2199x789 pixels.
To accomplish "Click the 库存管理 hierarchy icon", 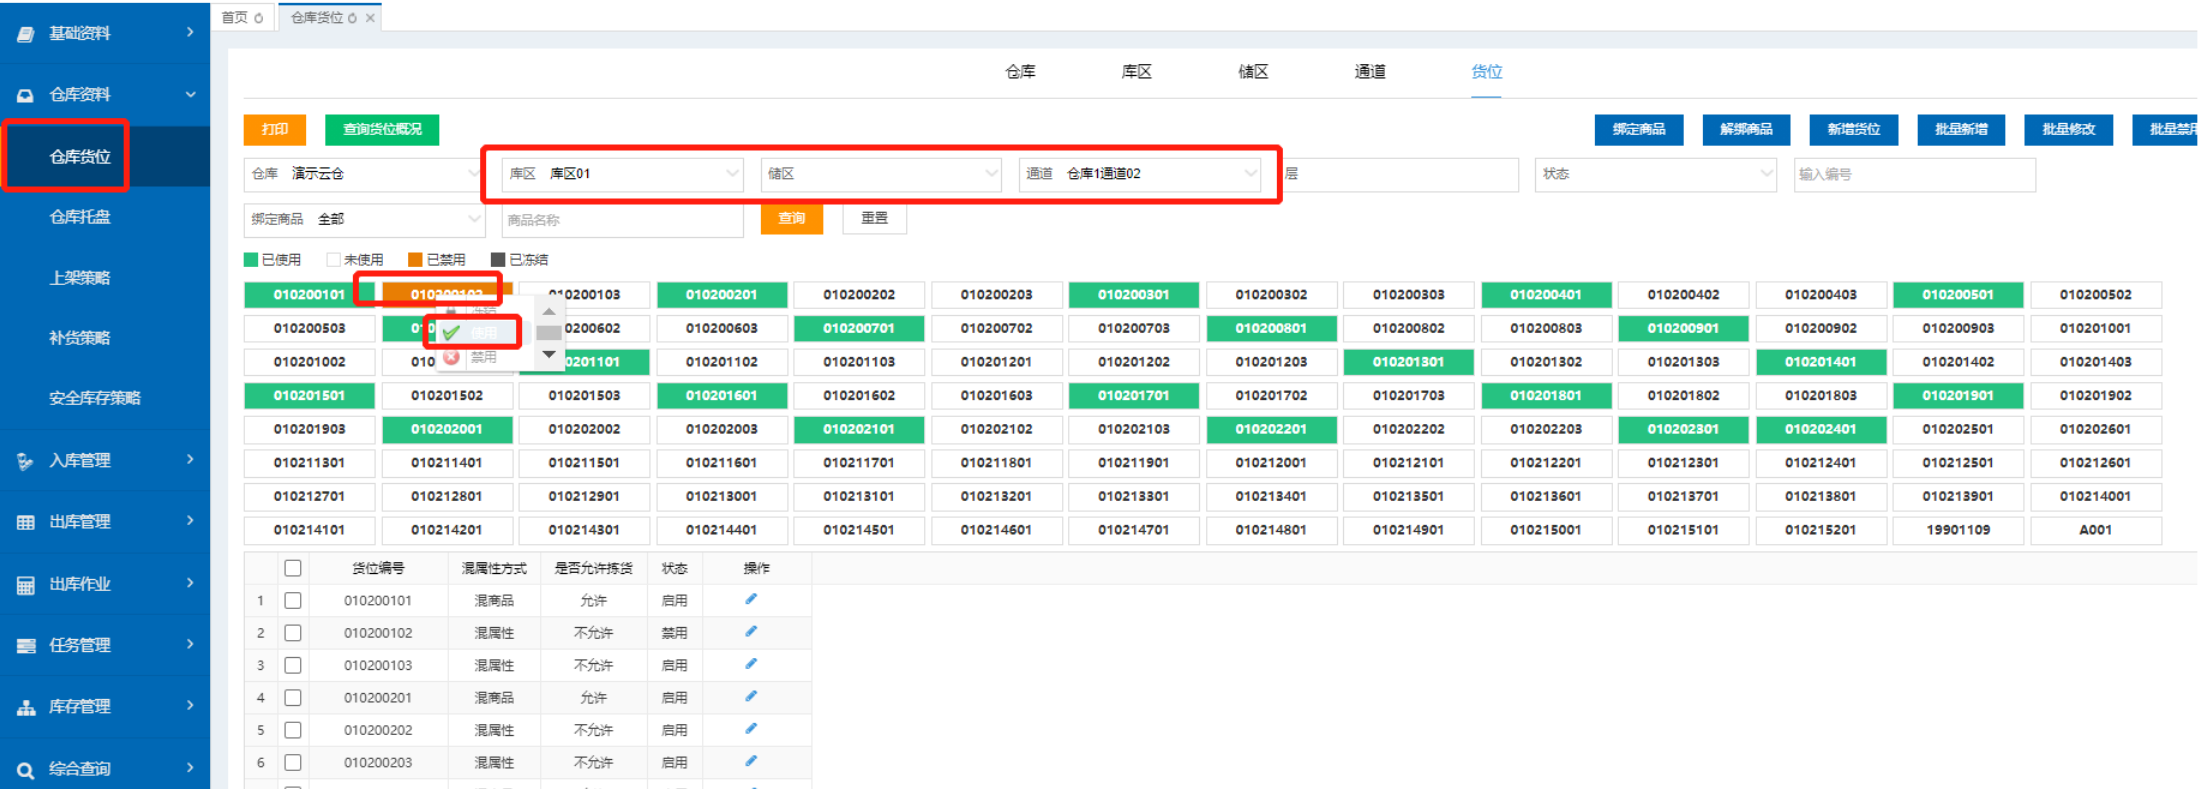I will [26, 707].
